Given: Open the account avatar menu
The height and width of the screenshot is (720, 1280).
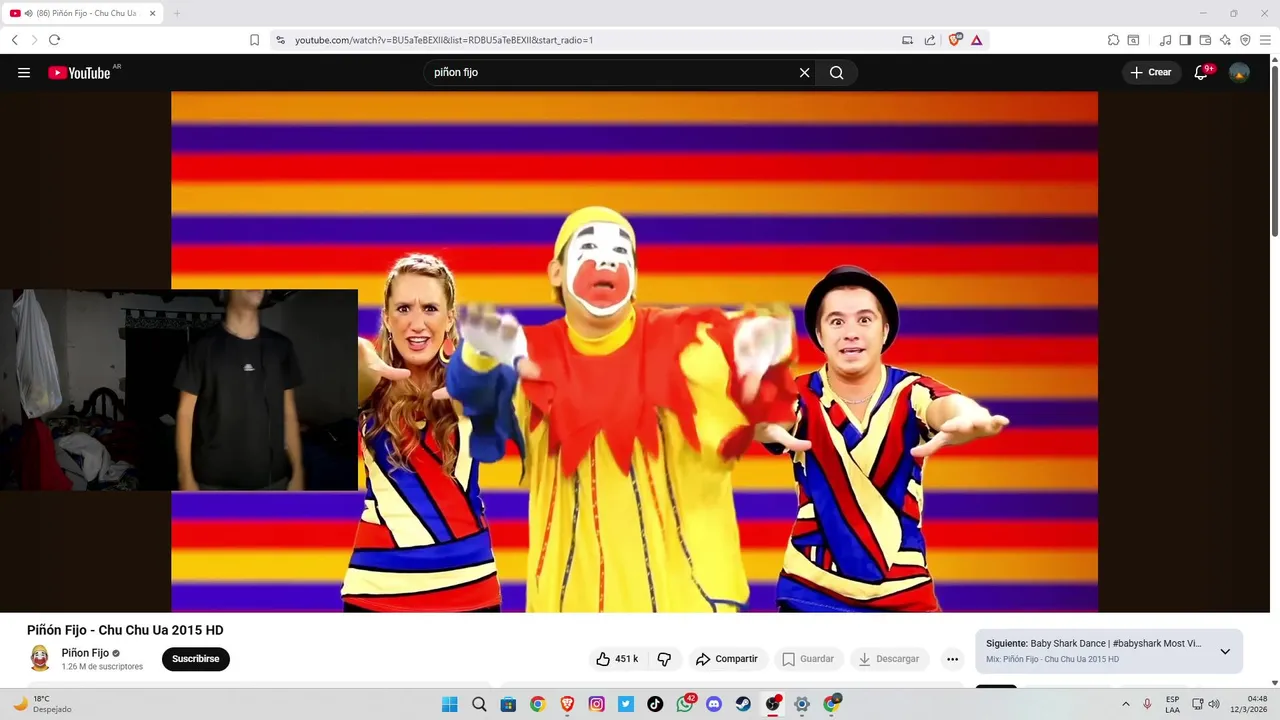Looking at the screenshot, I should point(1239,72).
